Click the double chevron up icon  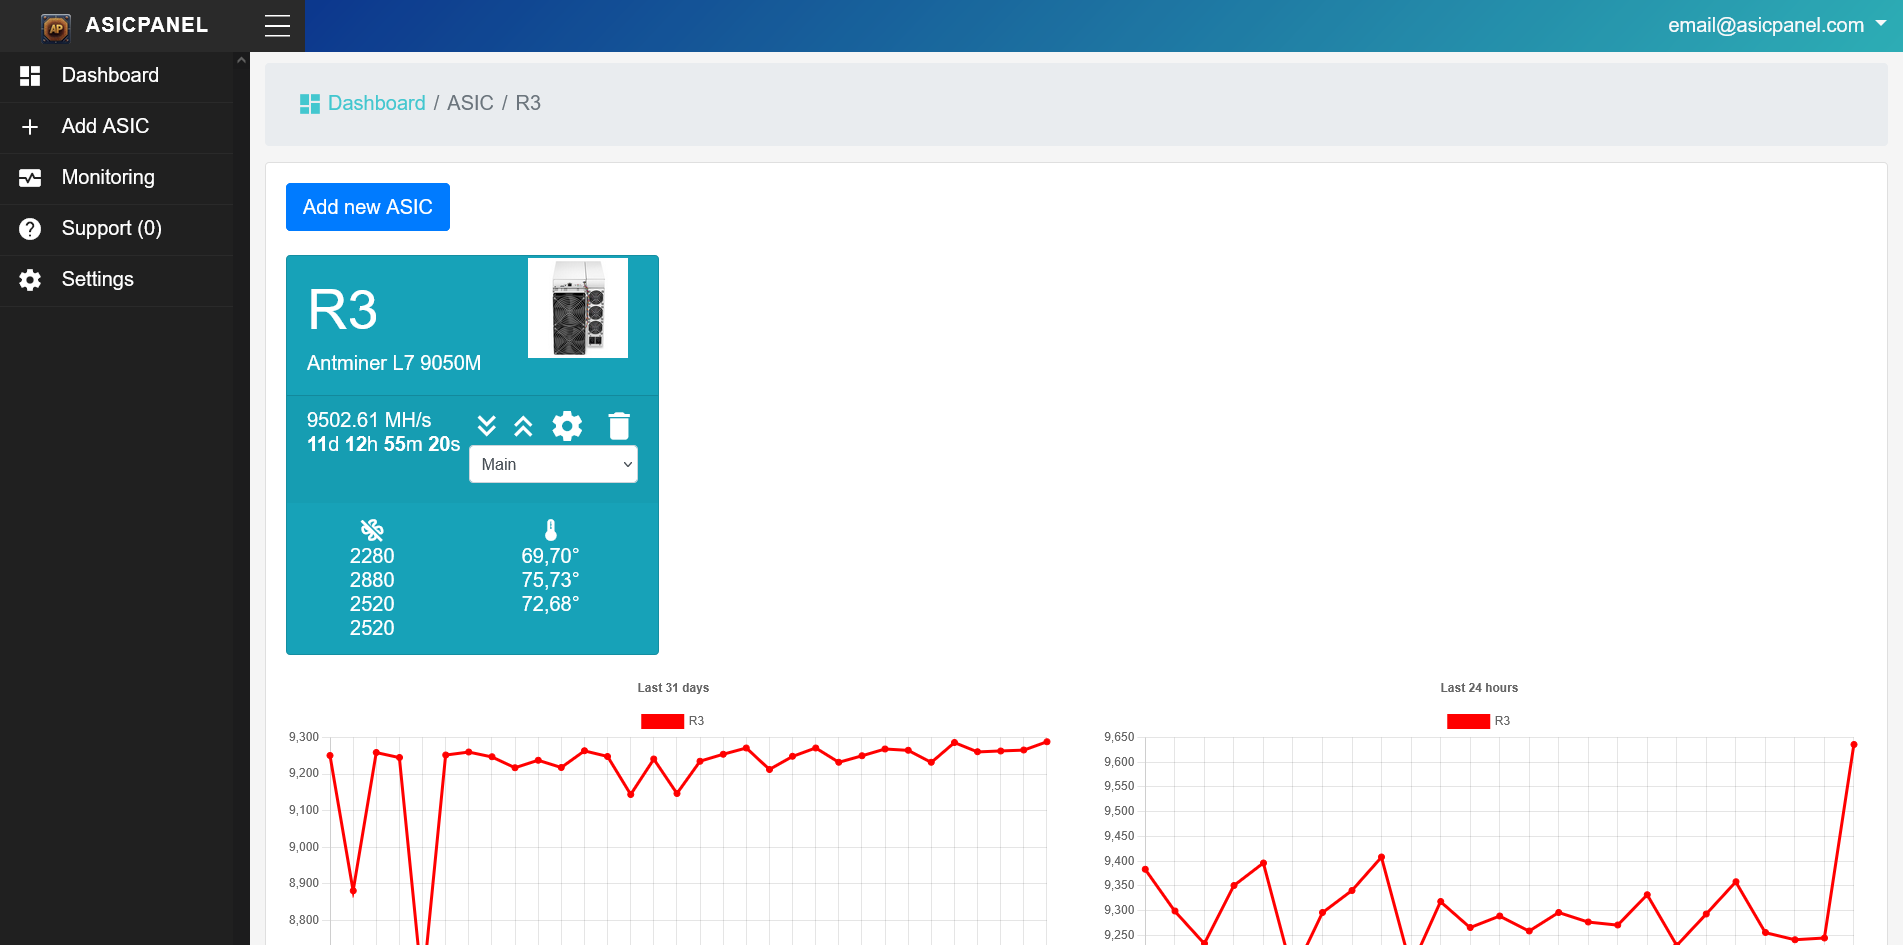(523, 426)
